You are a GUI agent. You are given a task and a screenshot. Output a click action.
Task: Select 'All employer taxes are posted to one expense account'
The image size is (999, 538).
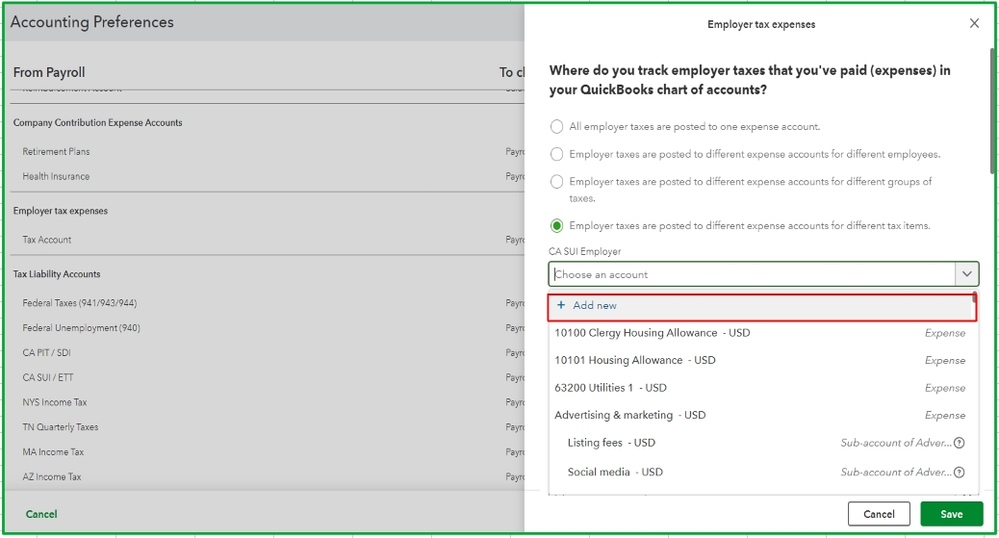pos(557,127)
